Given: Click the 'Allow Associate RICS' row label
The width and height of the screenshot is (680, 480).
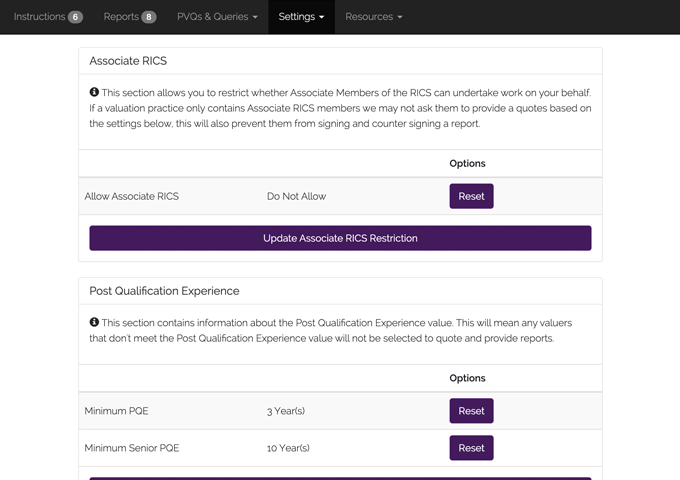Looking at the screenshot, I should [132, 196].
